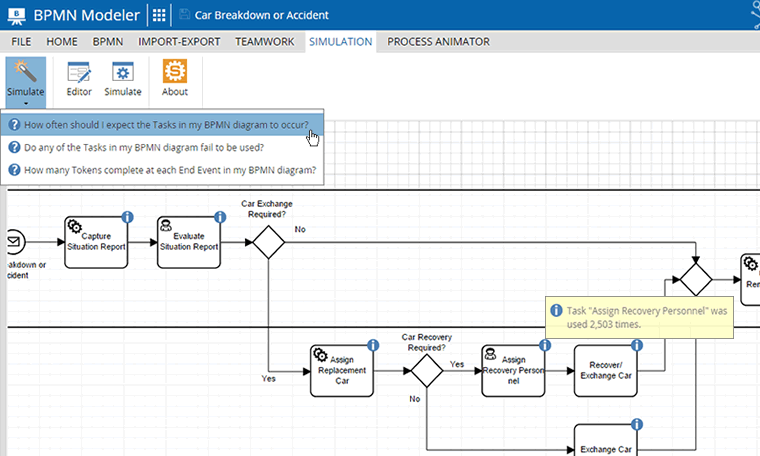This screenshot has width=760, height=456.
Task: Open the PROCESS ANIMATOR tab
Action: tap(438, 42)
